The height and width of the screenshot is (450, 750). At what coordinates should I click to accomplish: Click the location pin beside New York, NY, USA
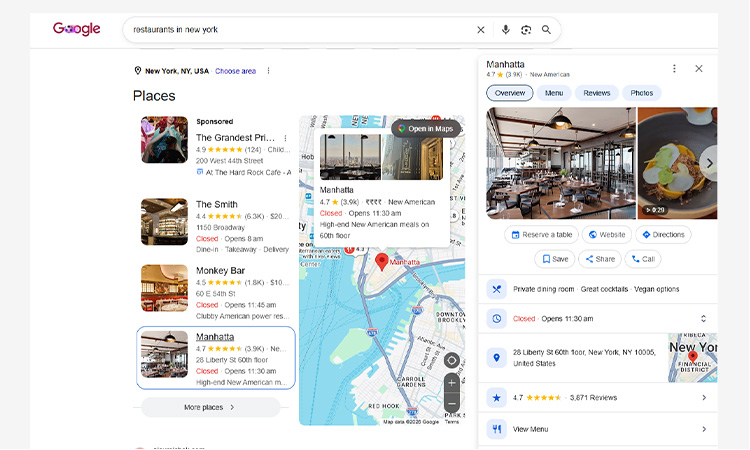(138, 71)
